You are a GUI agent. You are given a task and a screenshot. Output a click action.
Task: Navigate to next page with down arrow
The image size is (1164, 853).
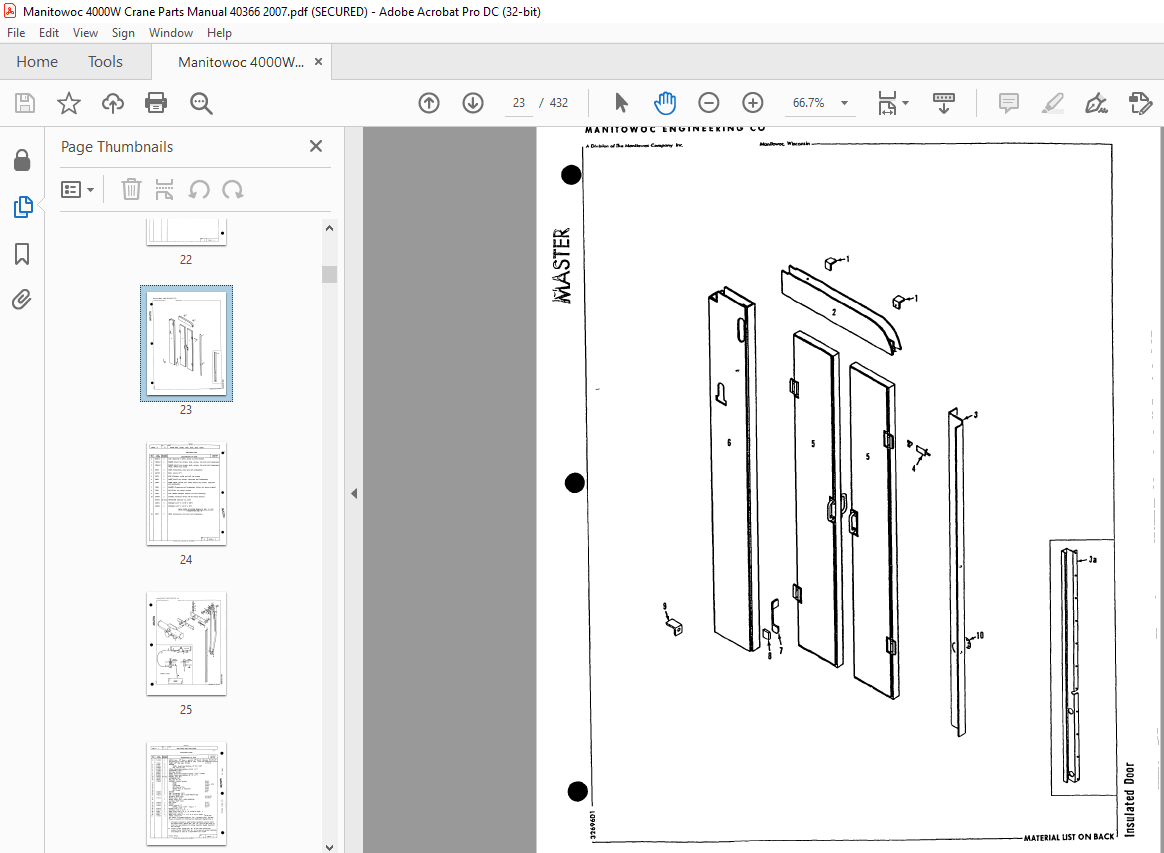472,102
